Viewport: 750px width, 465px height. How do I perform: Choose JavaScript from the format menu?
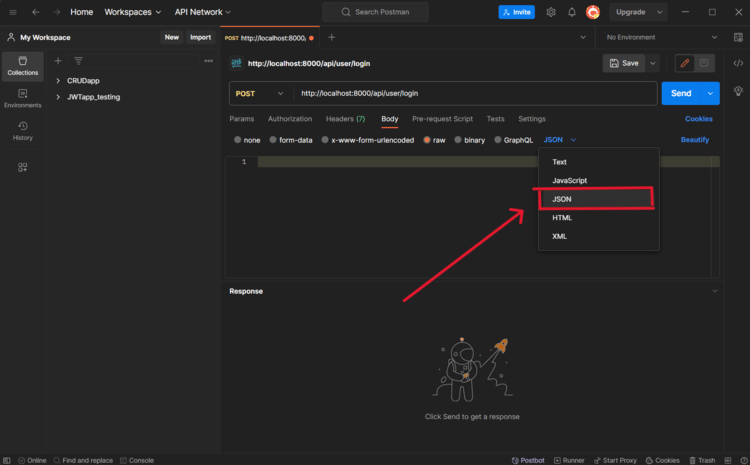pos(598,180)
